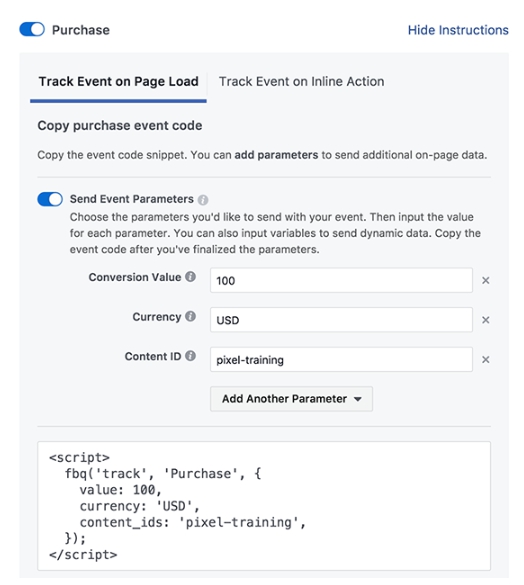This screenshot has width=524, height=585.
Task: Remove the Conversion Value parameter
Action: pyautogui.click(x=486, y=280)
